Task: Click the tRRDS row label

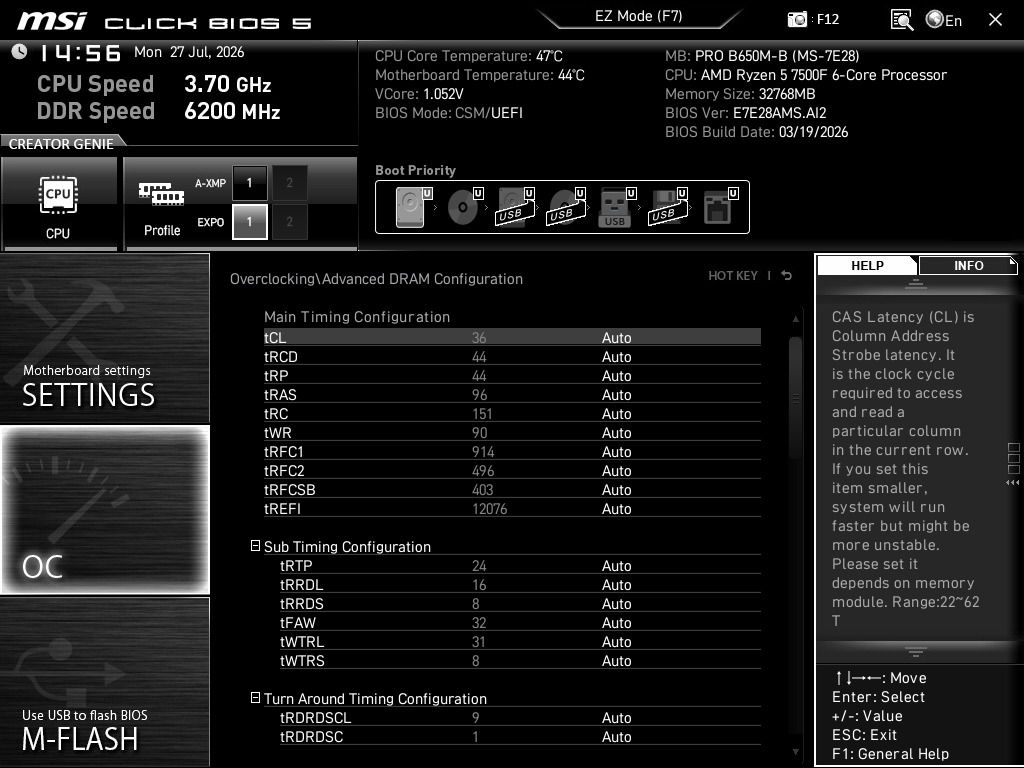Action: point(302,603)
